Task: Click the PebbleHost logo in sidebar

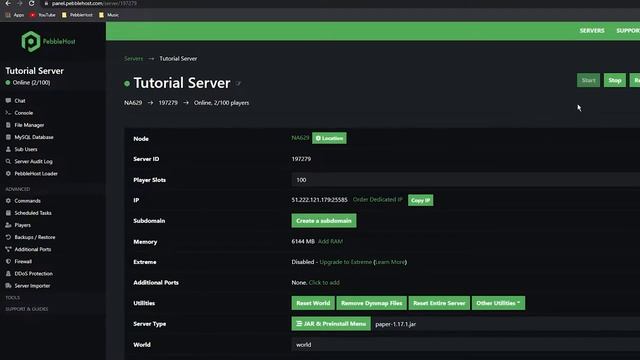Action: 48,41
